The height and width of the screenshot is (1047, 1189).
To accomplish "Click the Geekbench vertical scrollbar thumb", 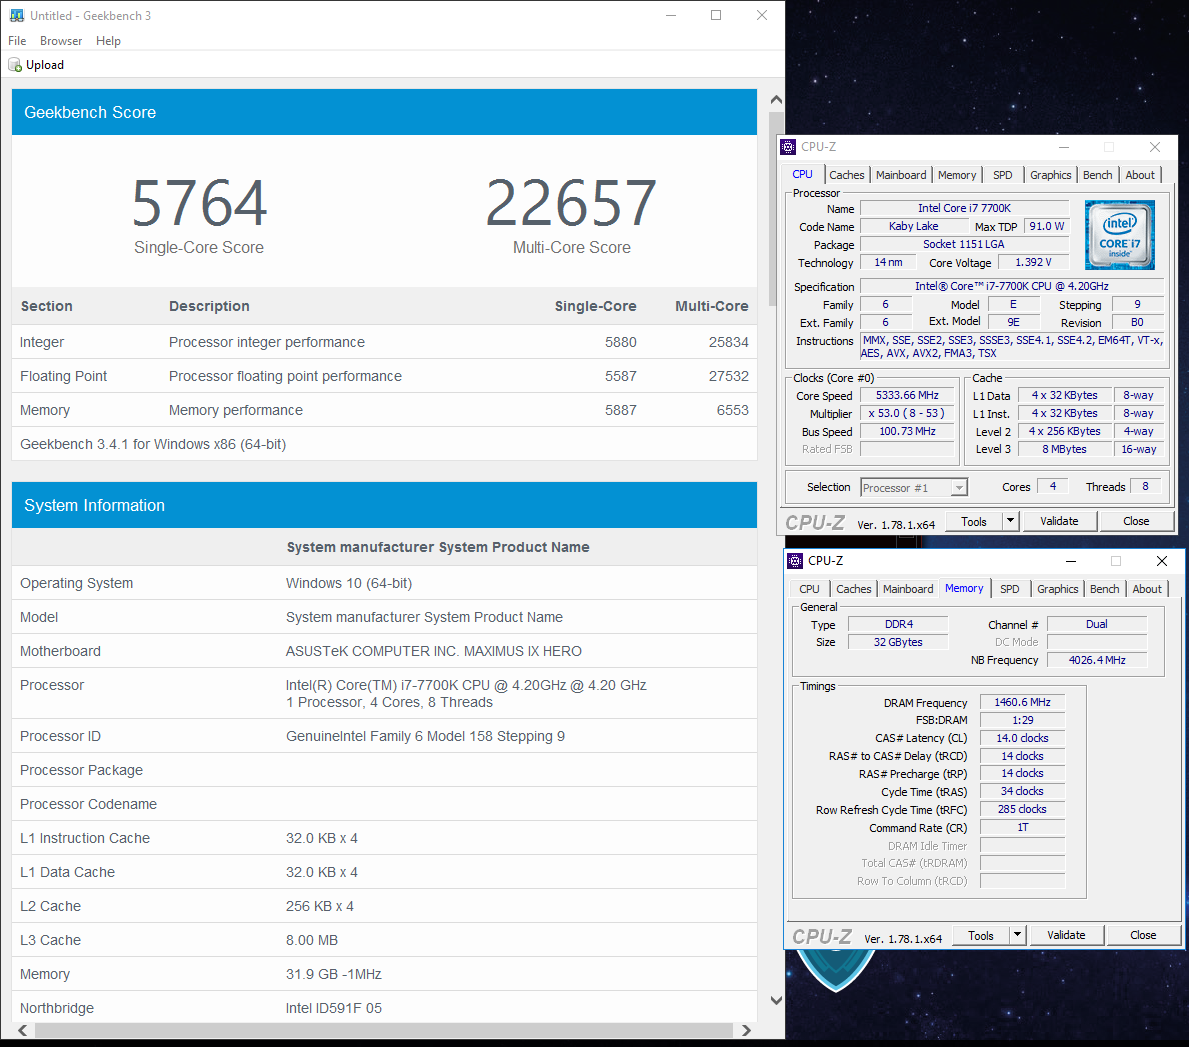I will [776, 208].
